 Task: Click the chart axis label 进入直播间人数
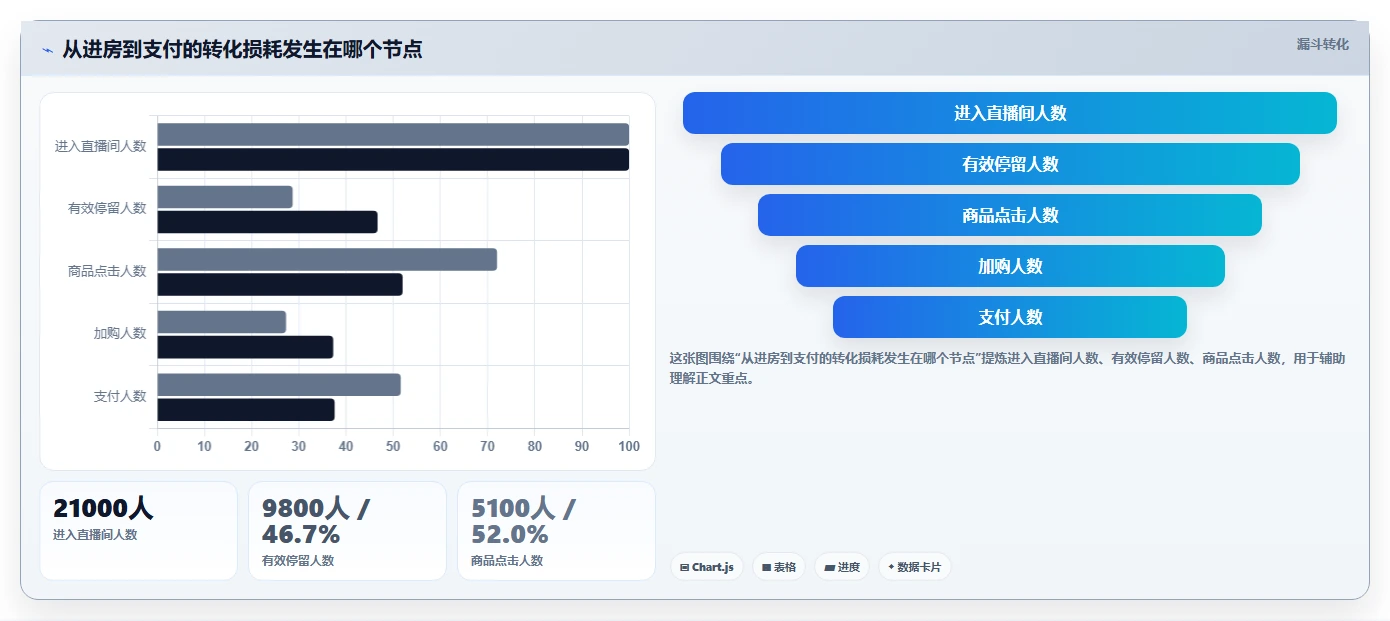pyautogui.click(x=101, y=146)
